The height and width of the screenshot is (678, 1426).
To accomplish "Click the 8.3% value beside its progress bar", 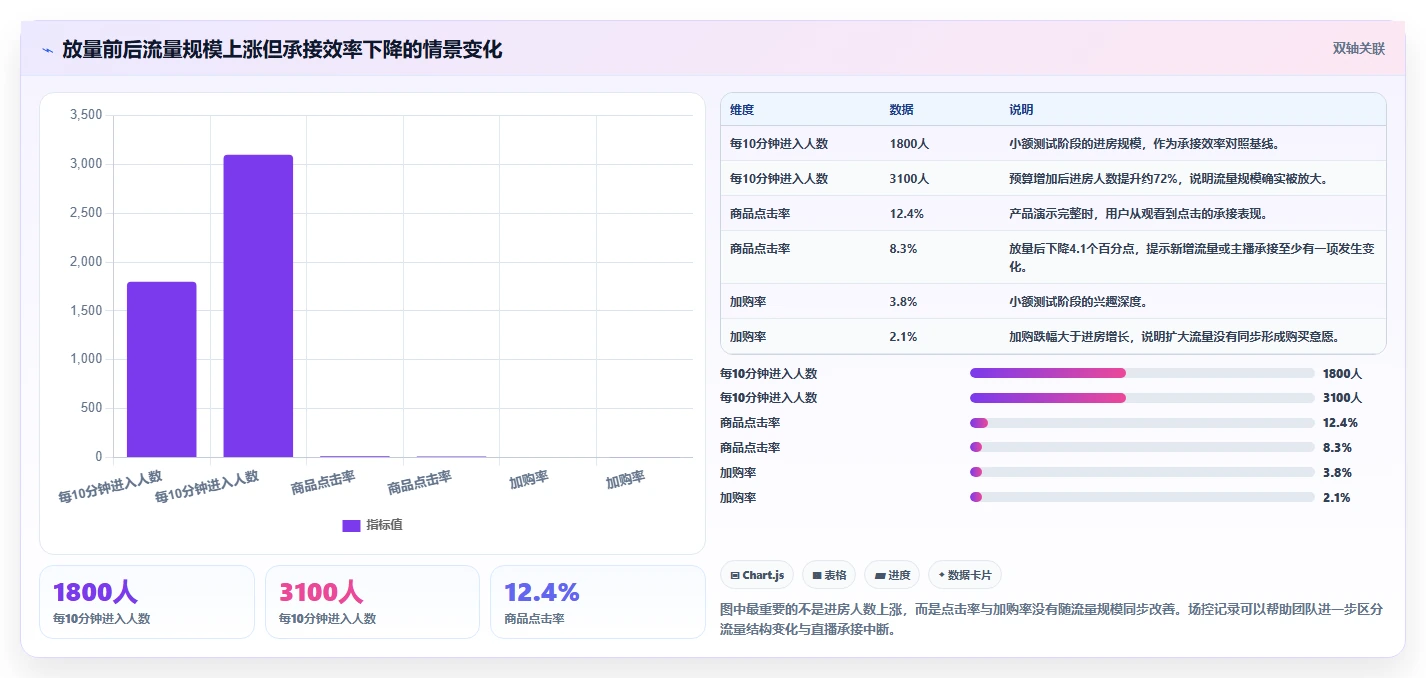I will click(x=1337, y=448).
